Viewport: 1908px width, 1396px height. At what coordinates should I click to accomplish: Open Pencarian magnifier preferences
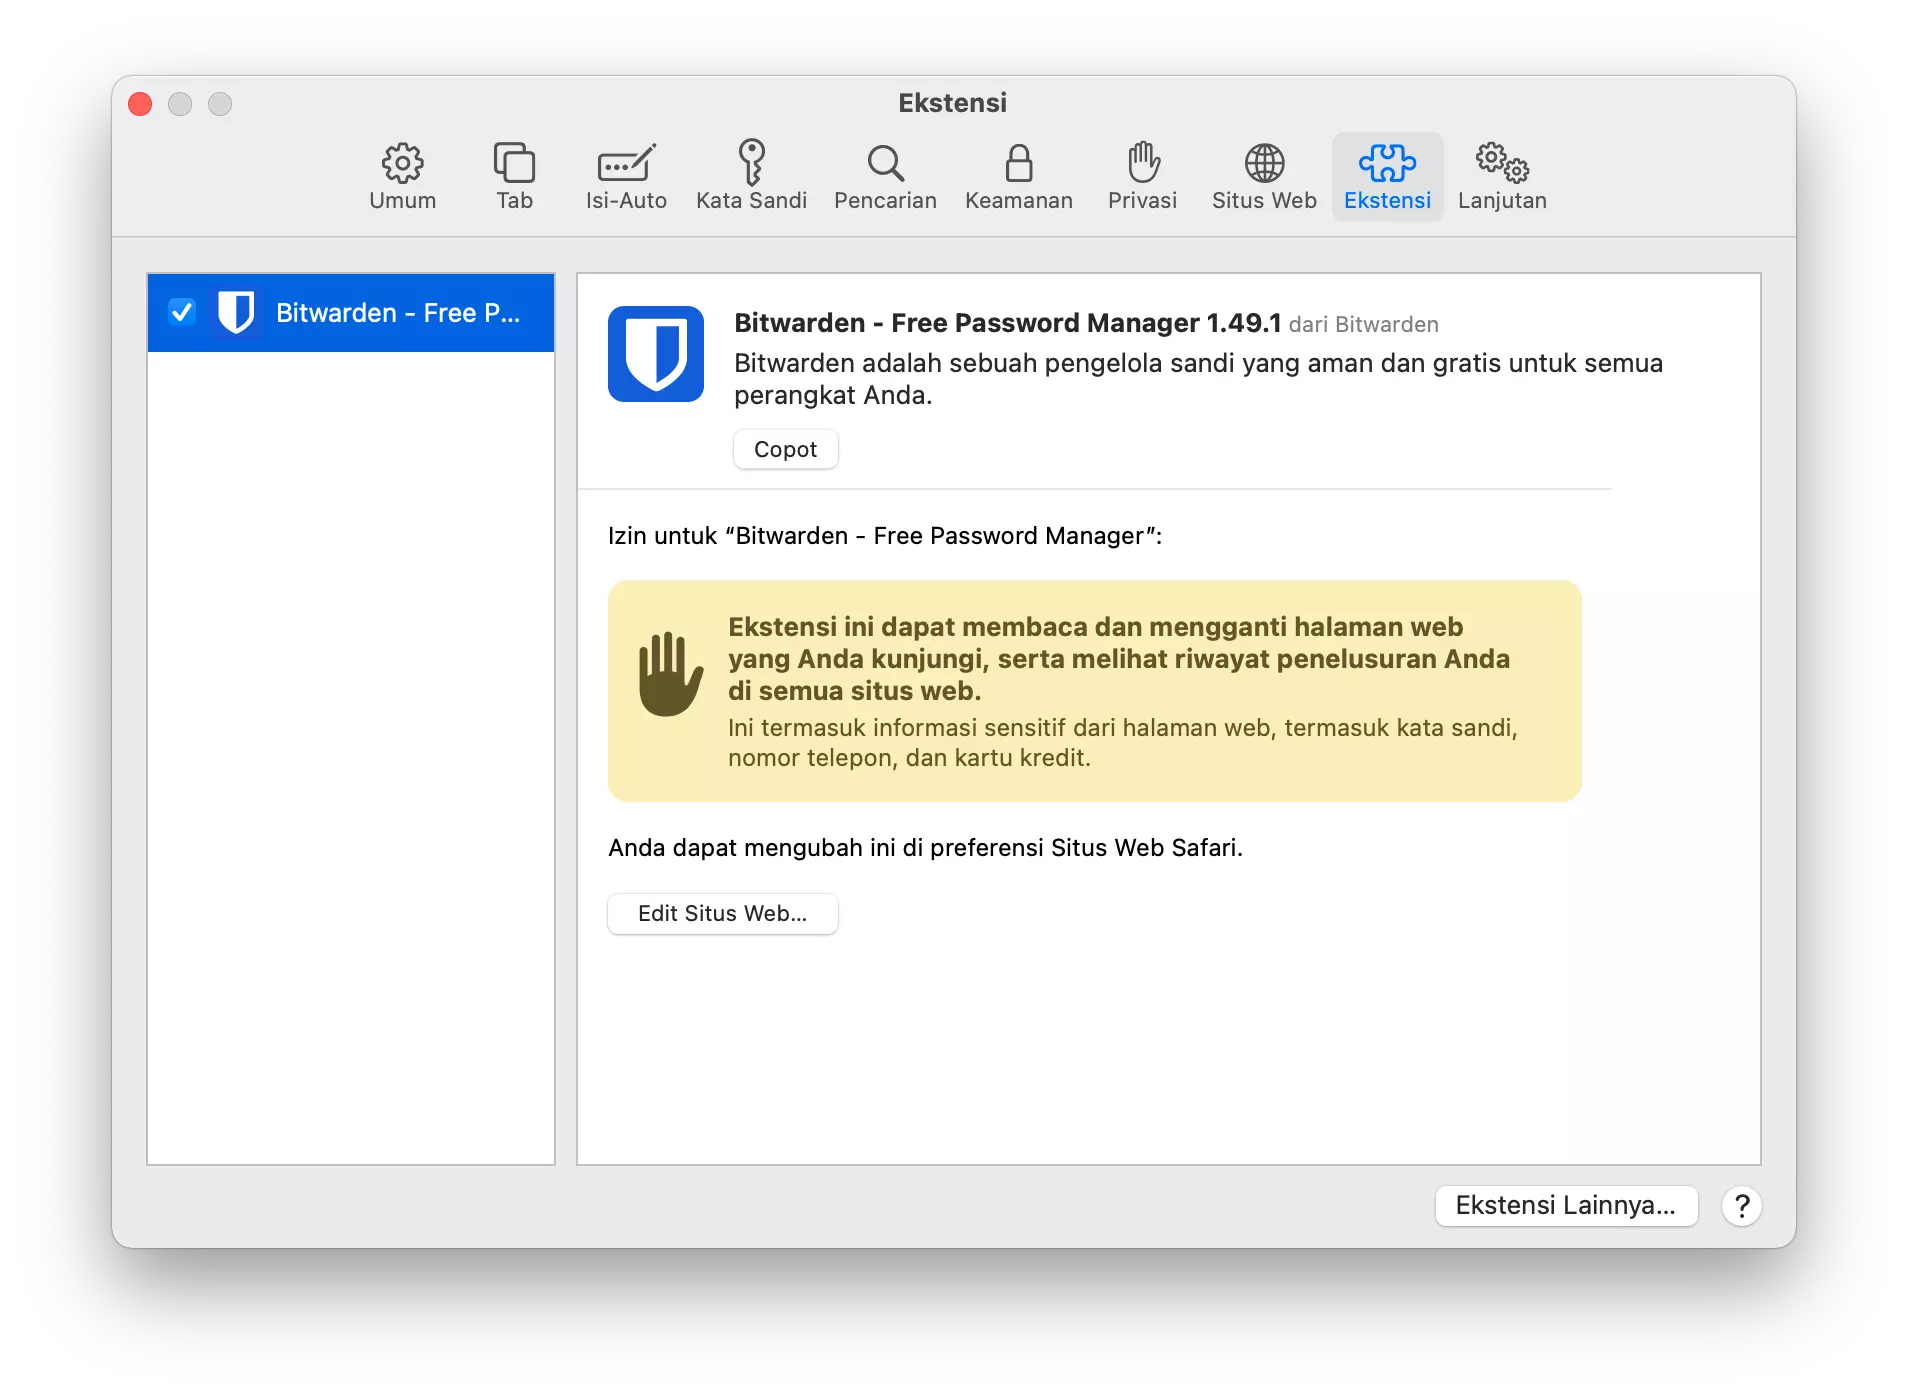[x=885, y=175]
